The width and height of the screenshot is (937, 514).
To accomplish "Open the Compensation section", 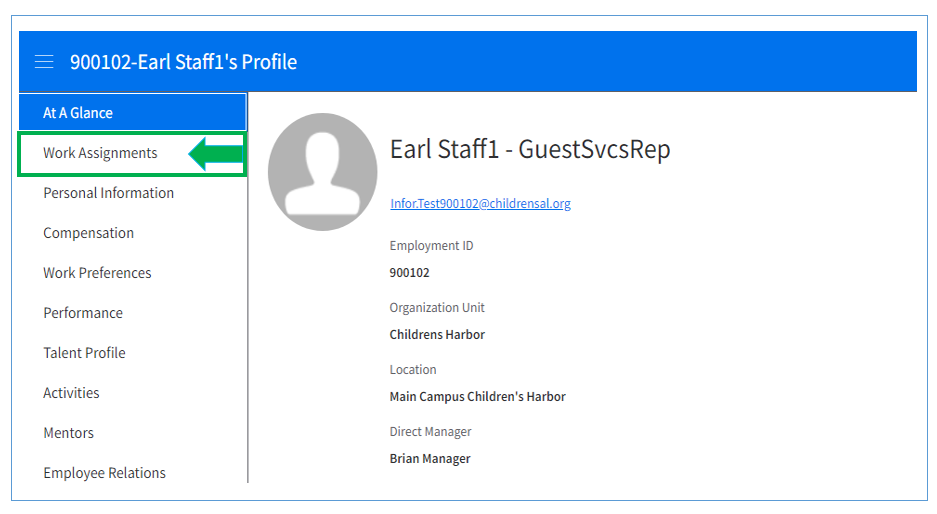I will [88, 233].
